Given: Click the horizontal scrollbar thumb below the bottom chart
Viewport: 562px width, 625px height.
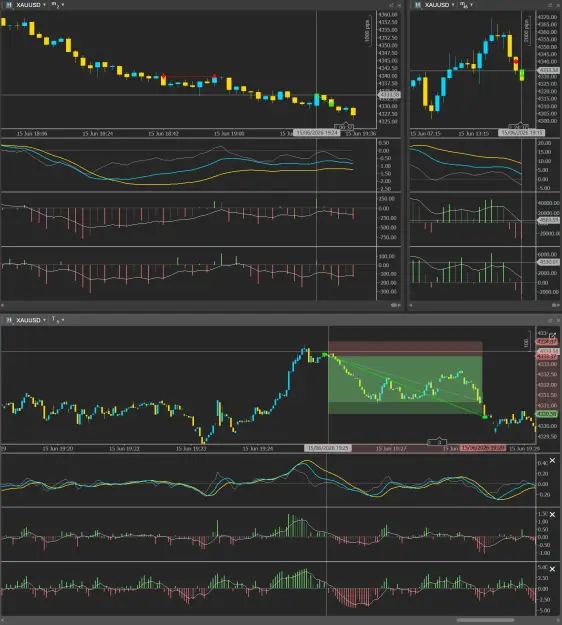Looking at the screenshot, I should tap(485, 620).
